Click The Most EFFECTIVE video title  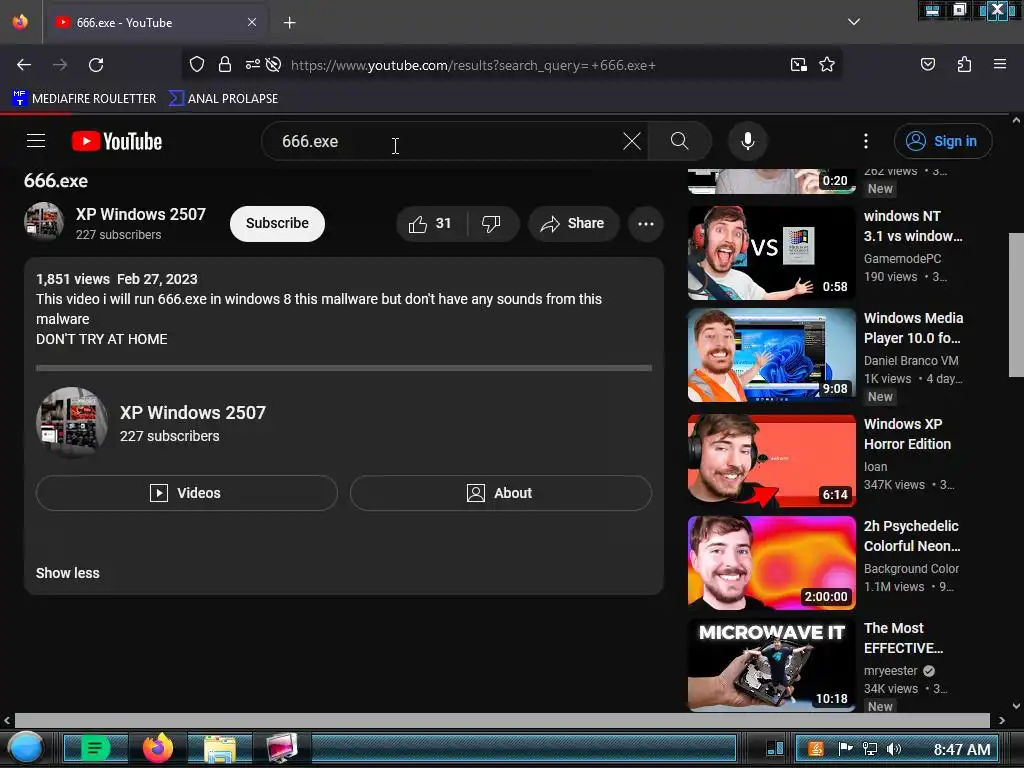coord(903,638)
